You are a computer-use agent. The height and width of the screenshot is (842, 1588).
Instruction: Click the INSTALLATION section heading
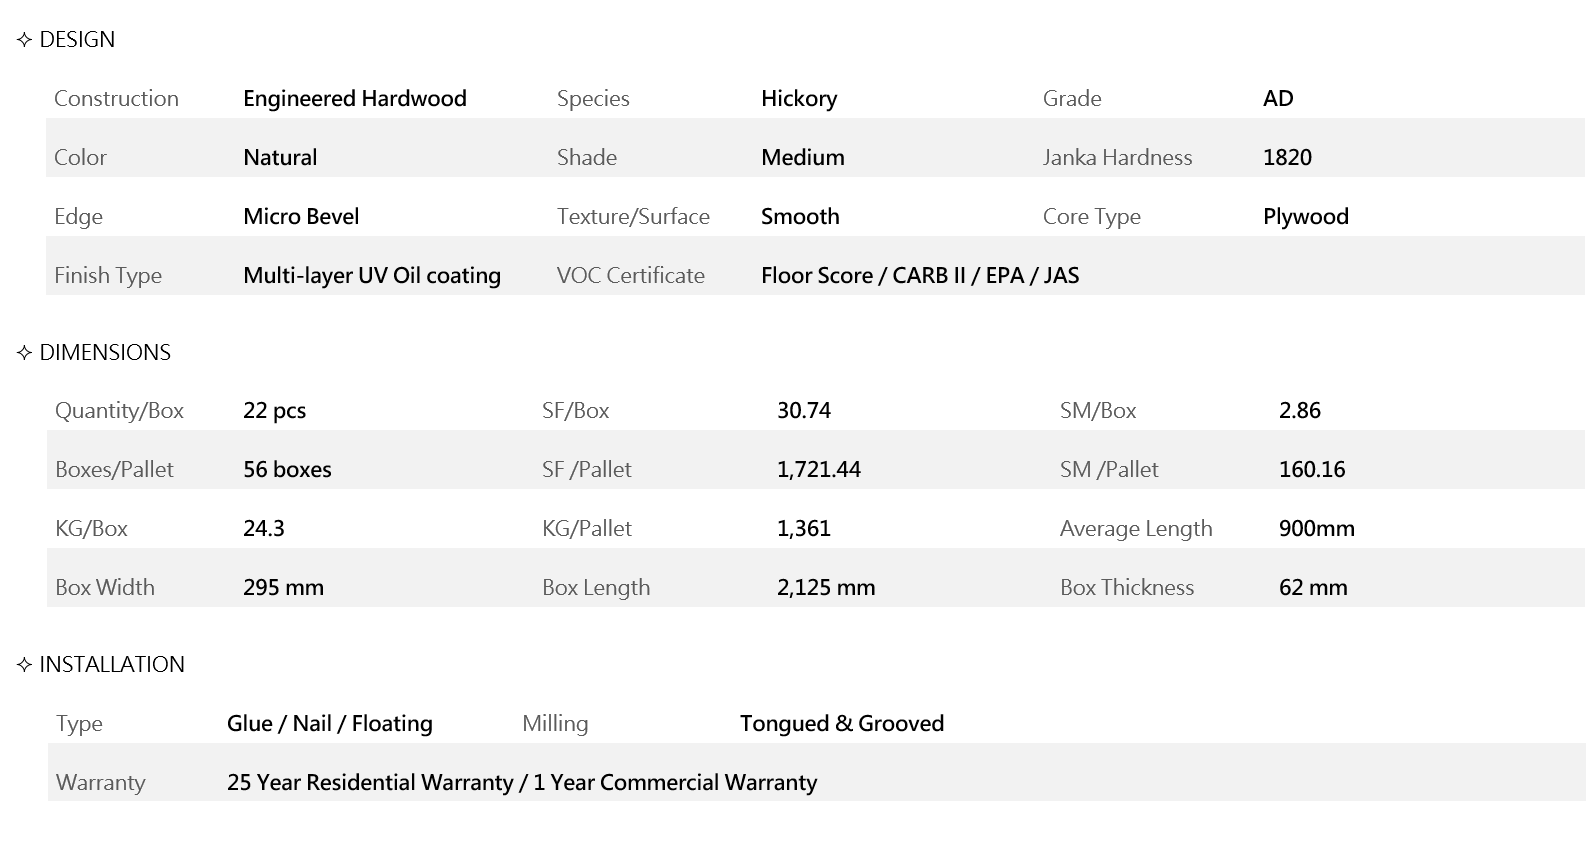112,665
